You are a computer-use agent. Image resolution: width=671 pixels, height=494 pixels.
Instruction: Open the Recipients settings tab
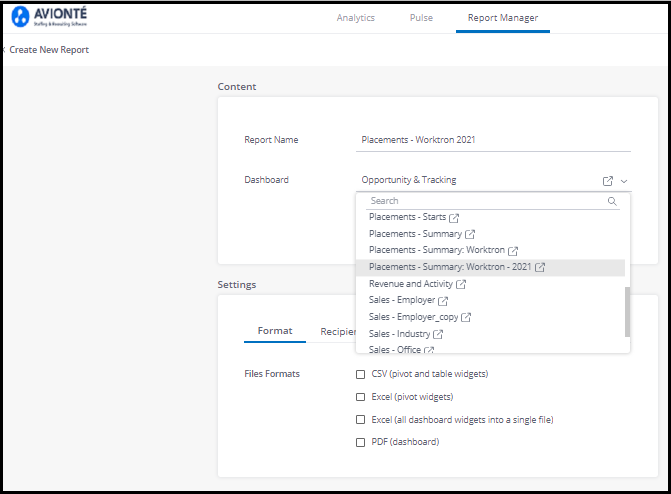tap(338, 332)
